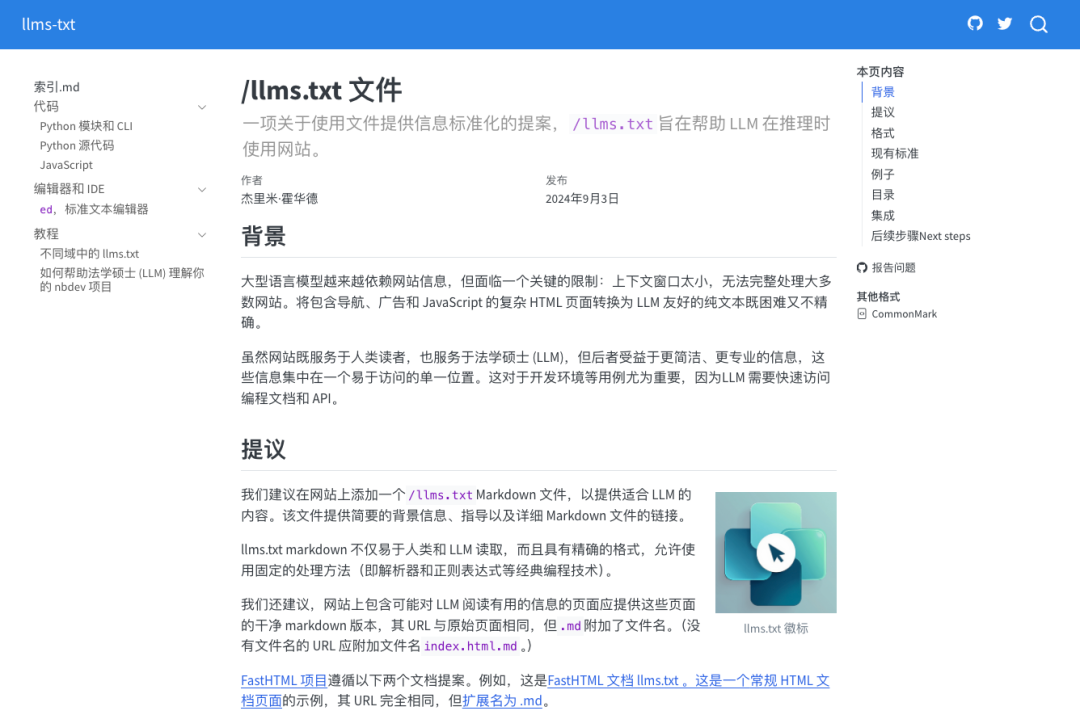Click the llms.txt 徽标 image caption
Image resolution: width=1080 pixels, height=715 pixels.
tap(776, 628)
